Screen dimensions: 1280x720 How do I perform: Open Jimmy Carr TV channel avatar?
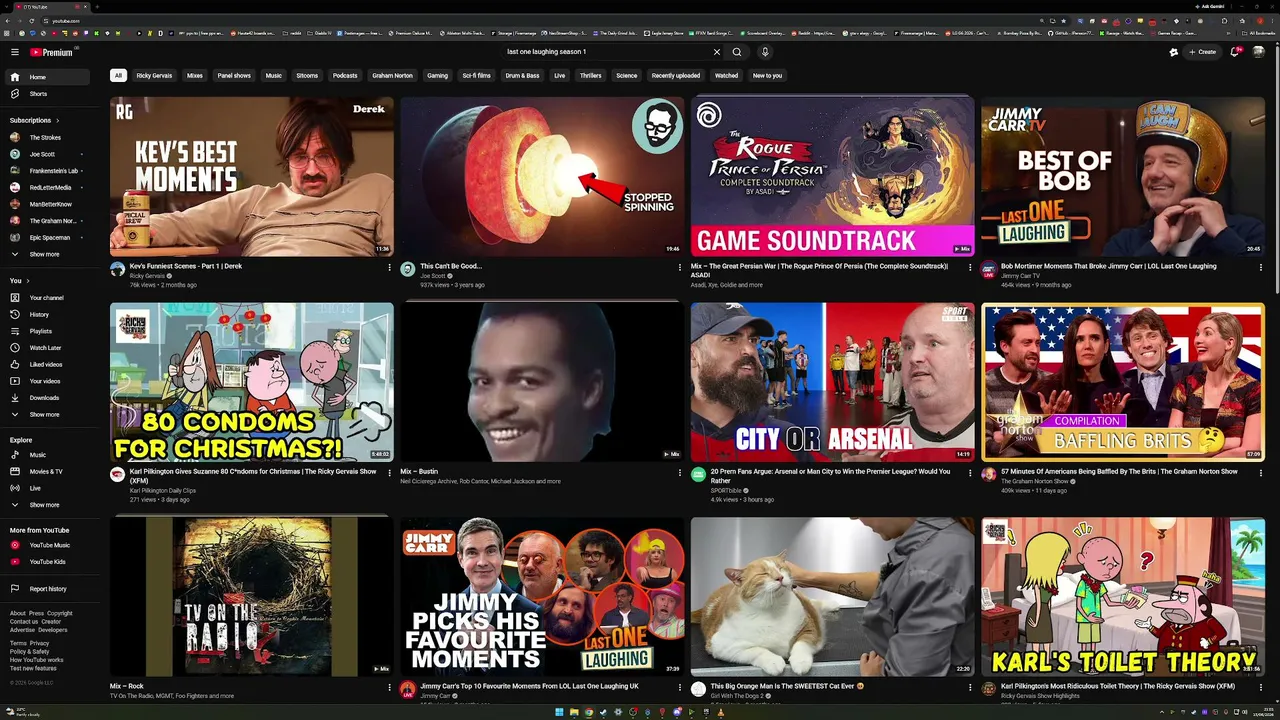[x=988, y=269]
